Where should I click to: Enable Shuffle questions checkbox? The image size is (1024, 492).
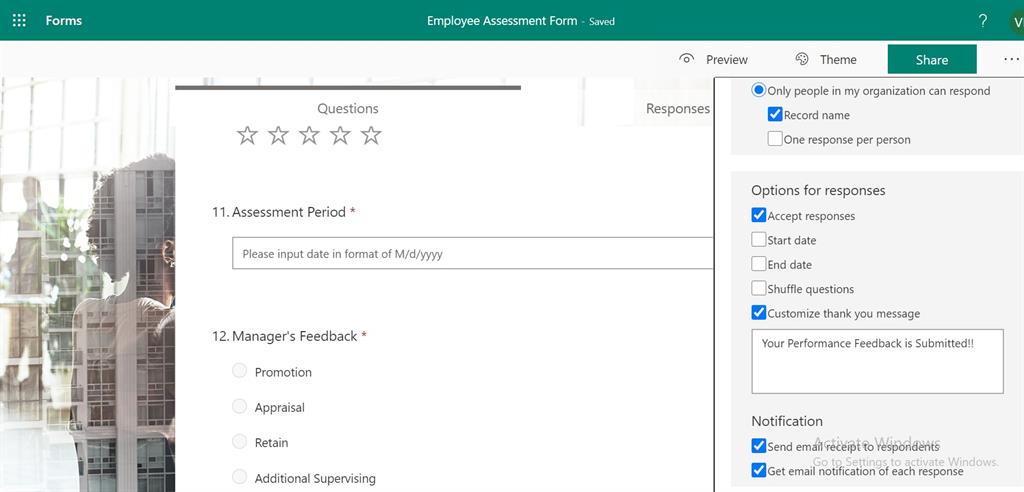click(759, 289)
